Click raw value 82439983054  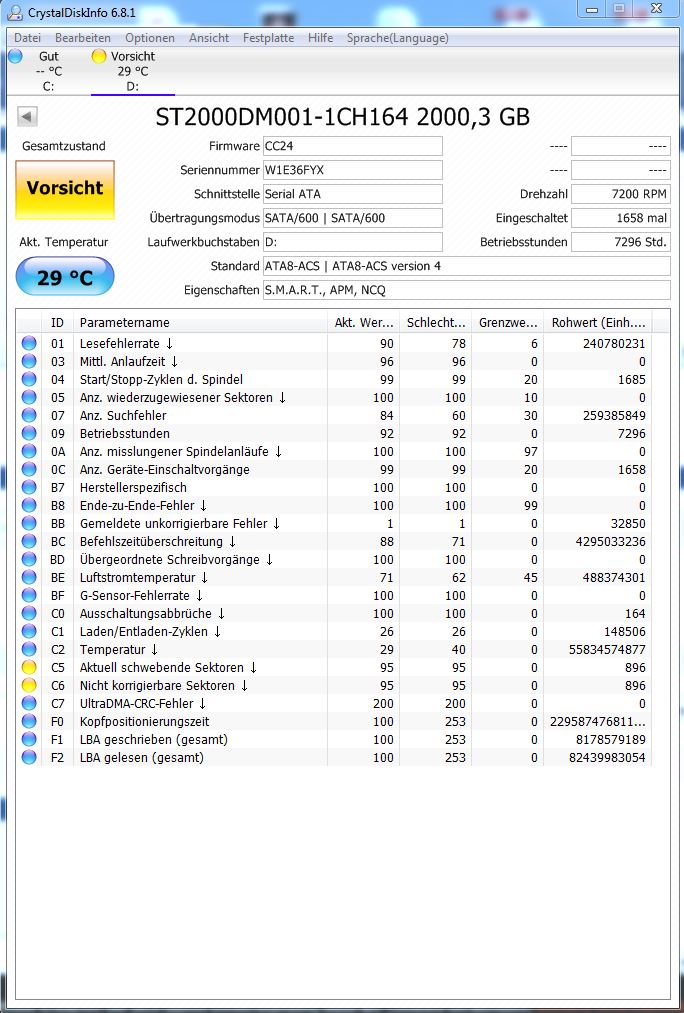click(606, 758)
